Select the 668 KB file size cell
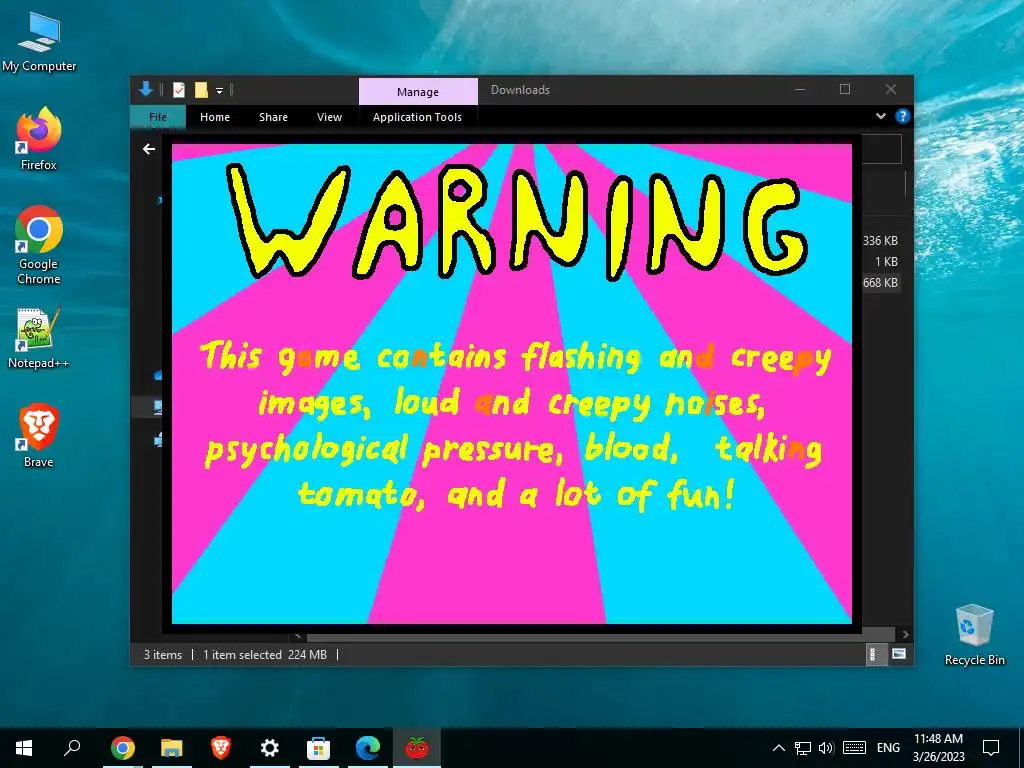 click(880, 282)
